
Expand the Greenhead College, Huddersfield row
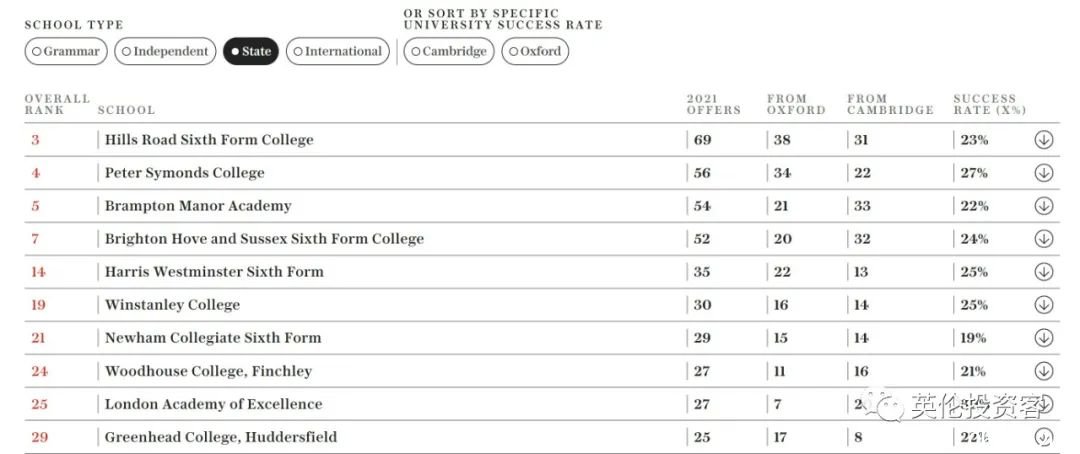point(1043,437)
